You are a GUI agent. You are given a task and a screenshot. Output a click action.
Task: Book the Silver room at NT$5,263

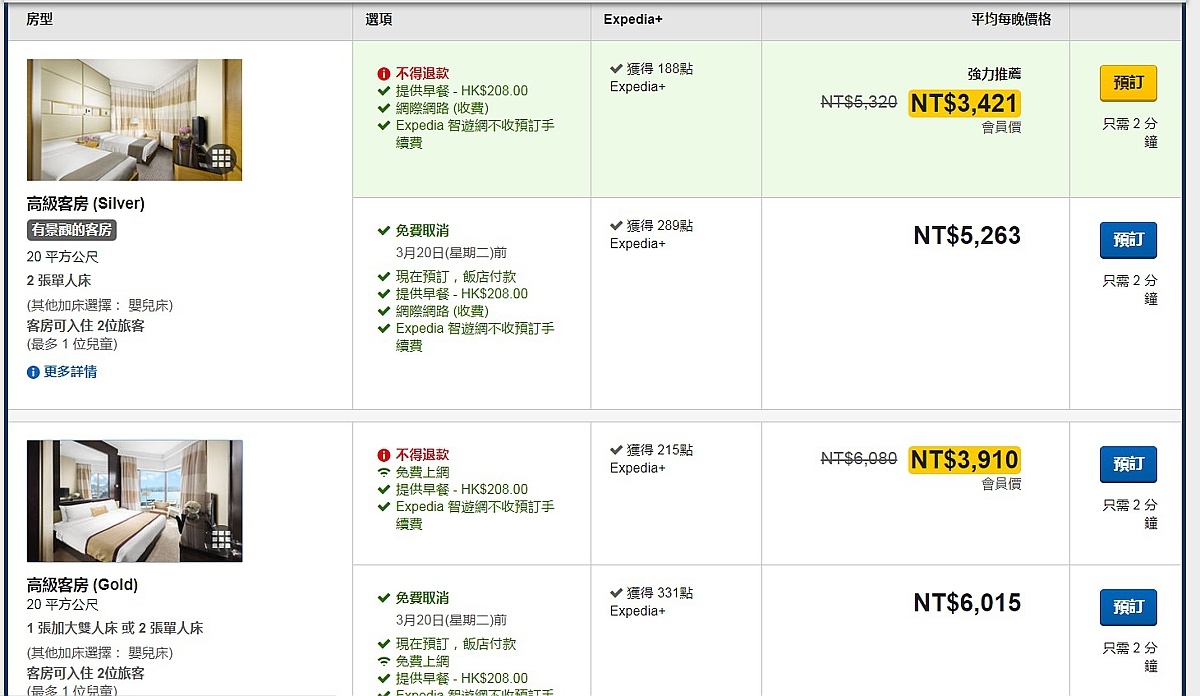point(1128,240)
